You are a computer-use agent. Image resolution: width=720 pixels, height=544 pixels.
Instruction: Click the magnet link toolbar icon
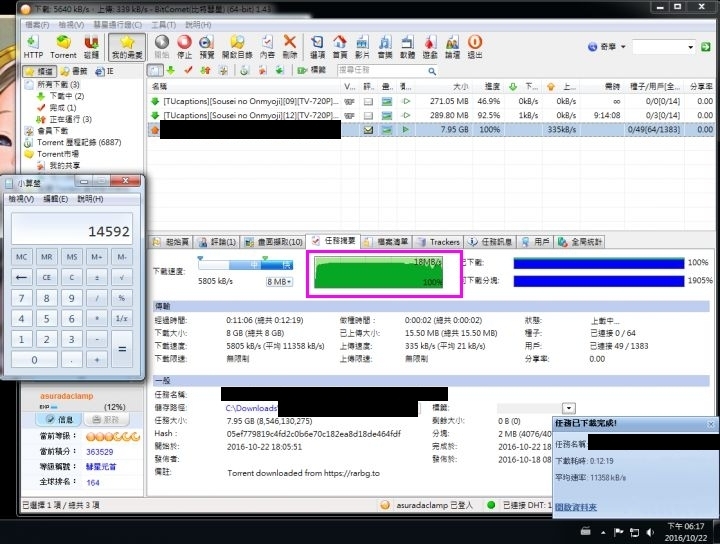point(91,47)
